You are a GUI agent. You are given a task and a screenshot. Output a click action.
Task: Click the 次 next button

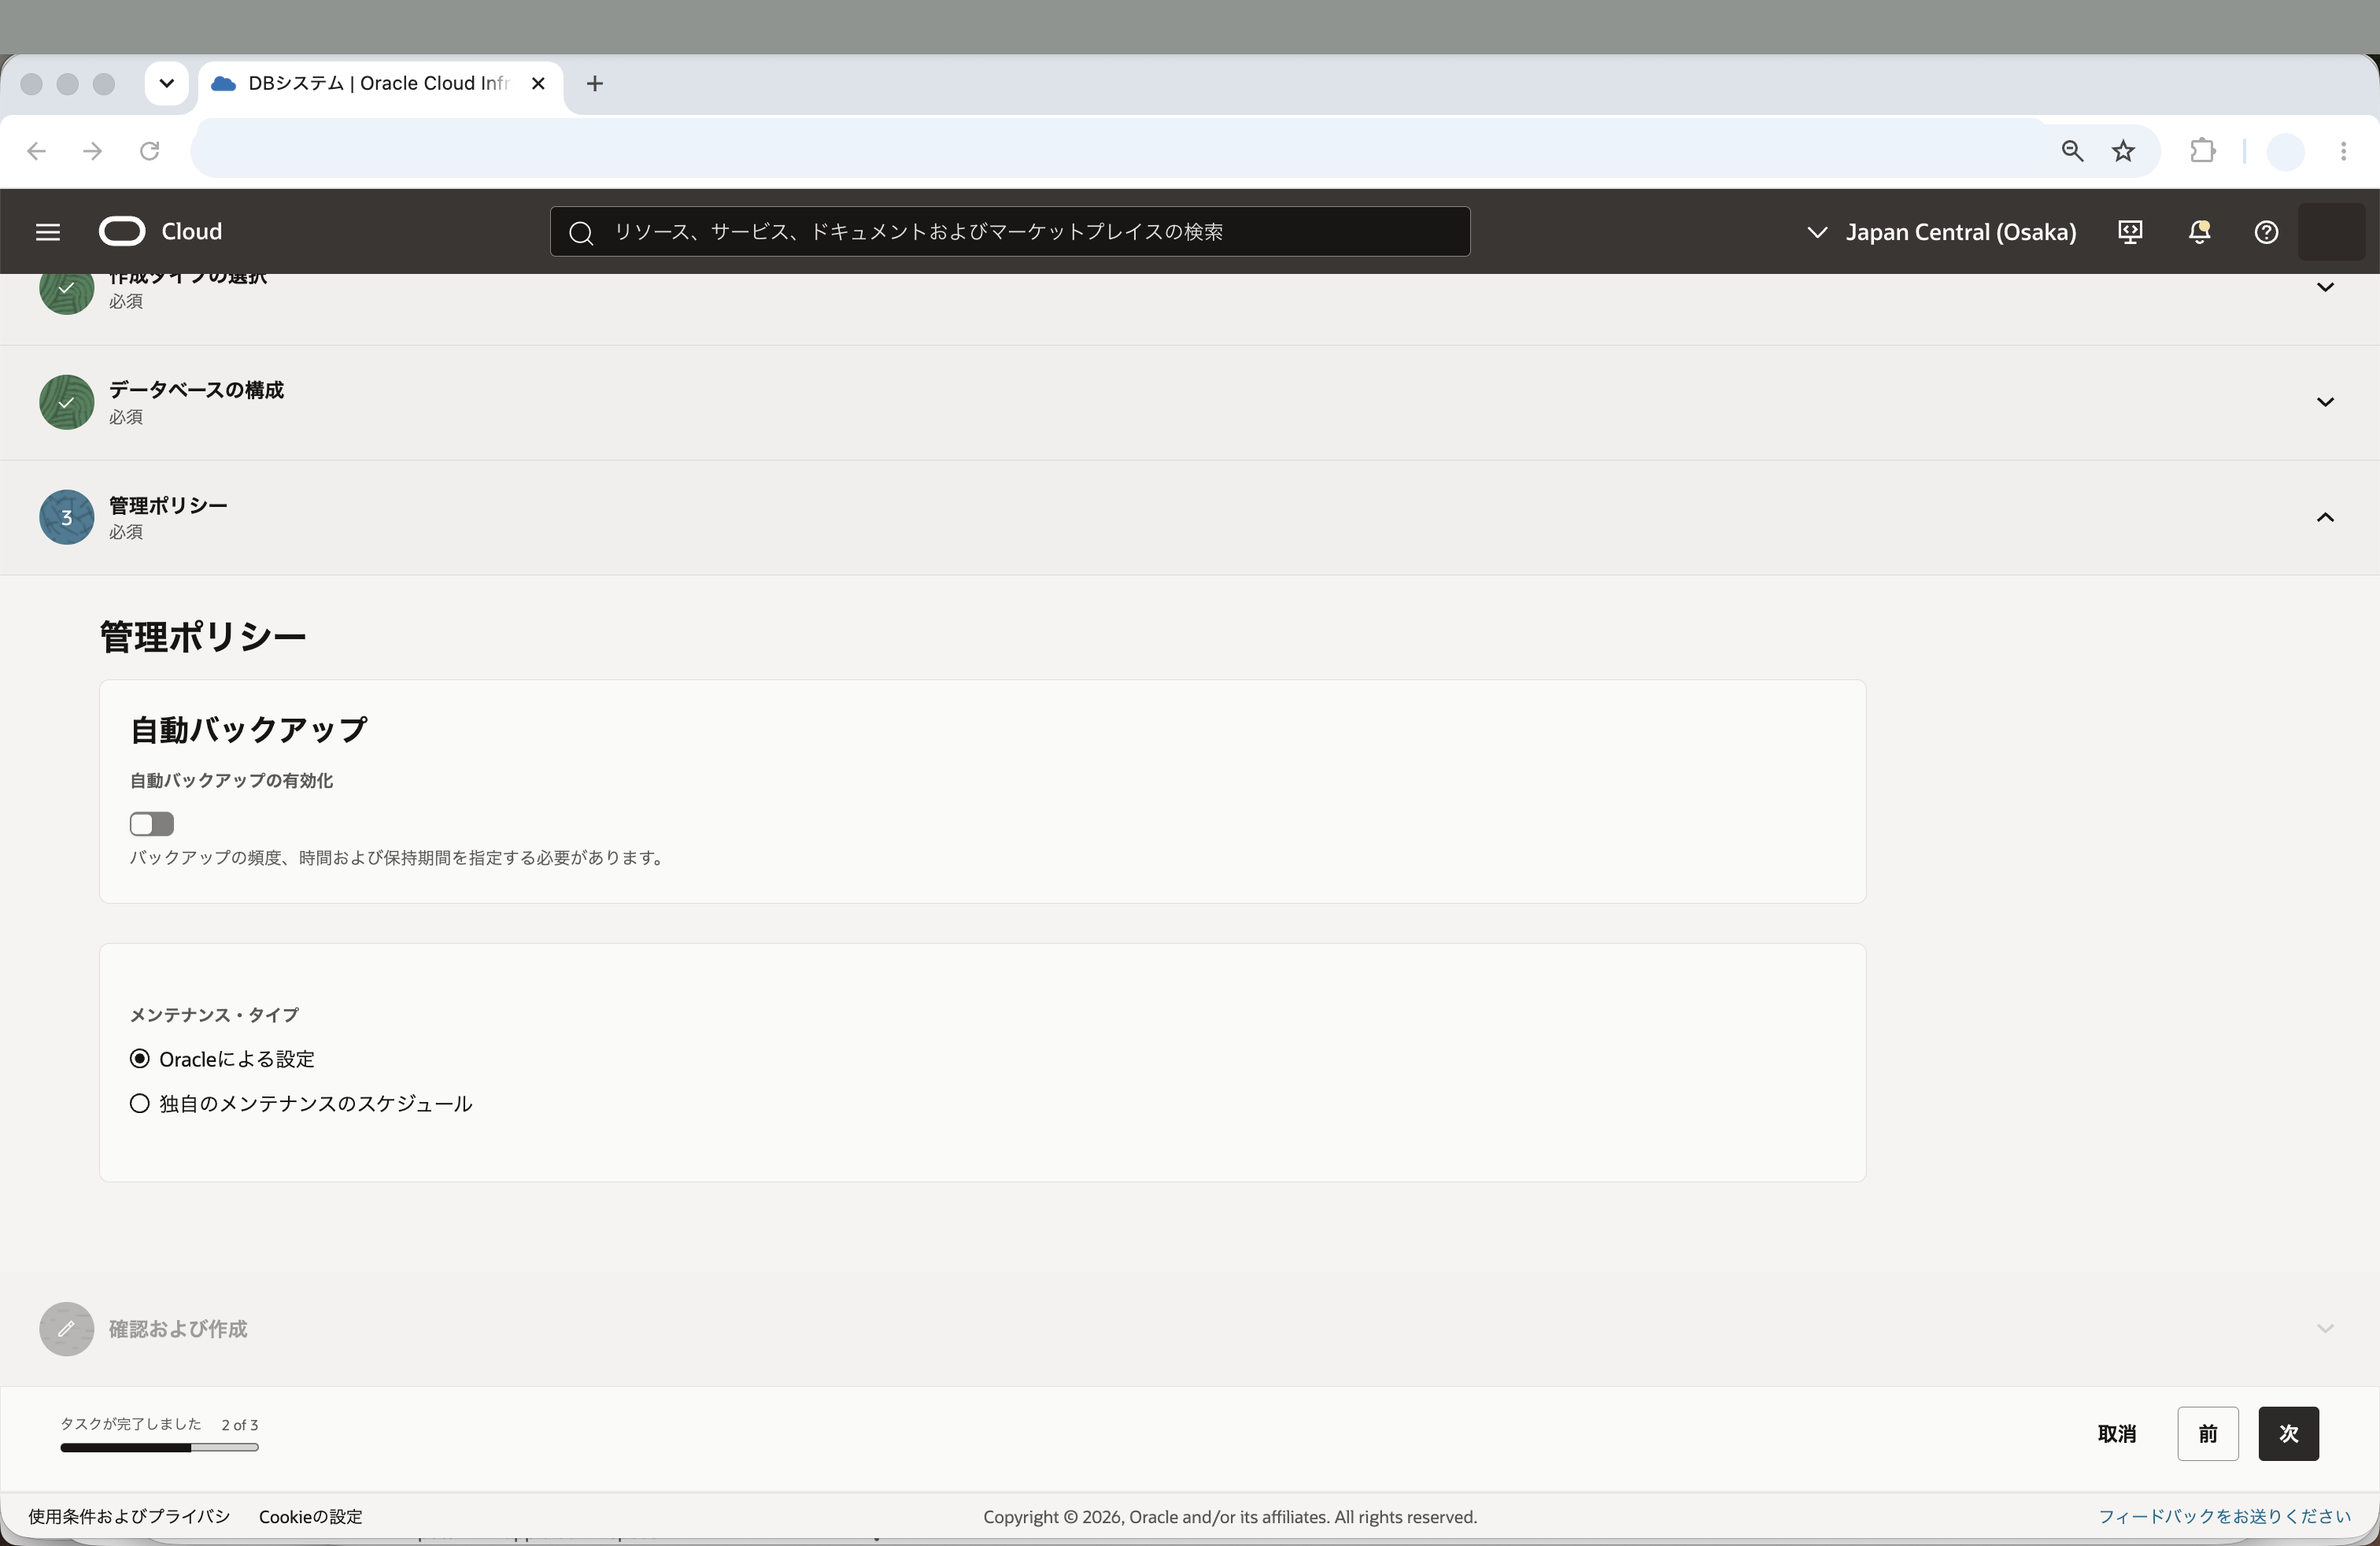[x=2289, y=1434]
